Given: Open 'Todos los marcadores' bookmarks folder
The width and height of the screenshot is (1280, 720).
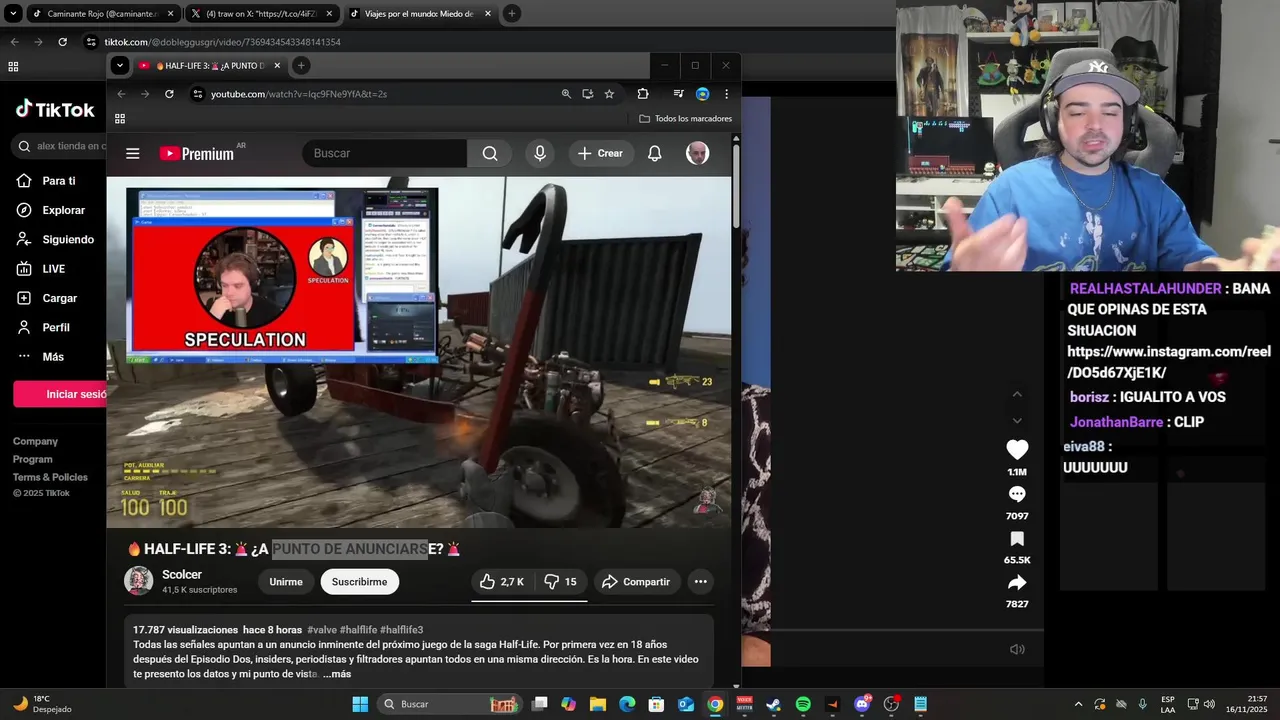Looking at the screenshot, I should click(x=686, y=119).
